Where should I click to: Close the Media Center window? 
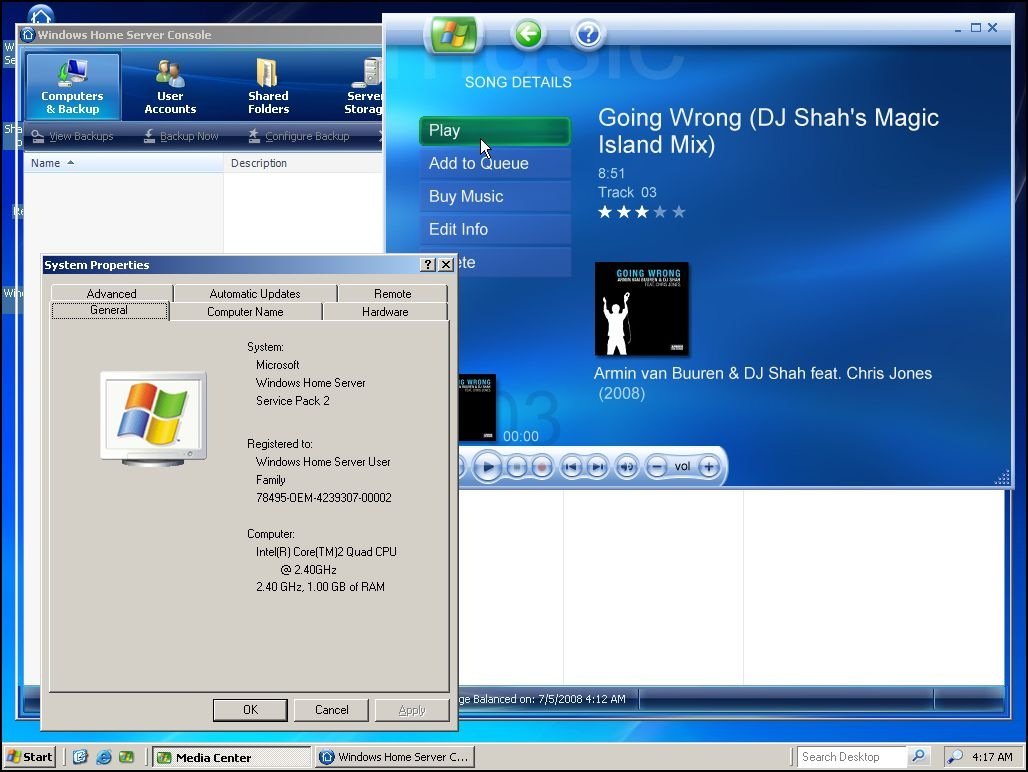tap(993, 28)
